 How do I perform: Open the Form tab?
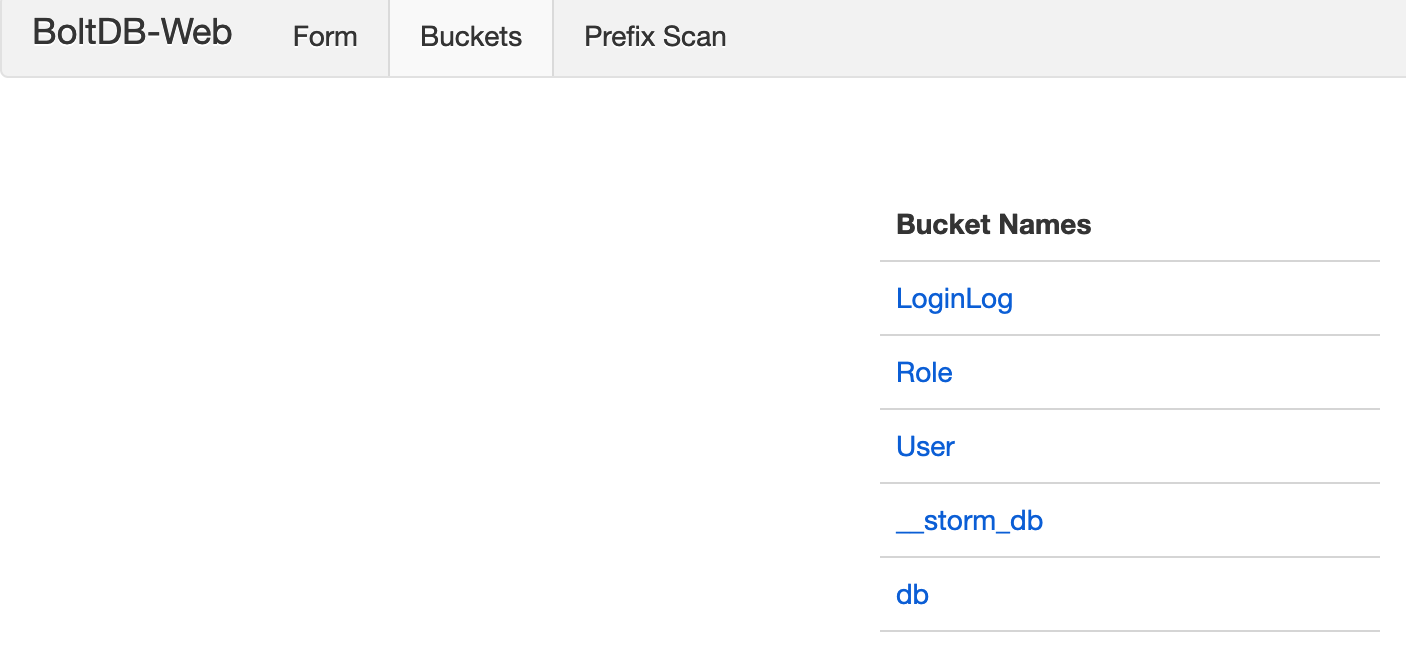click(325, 37)
